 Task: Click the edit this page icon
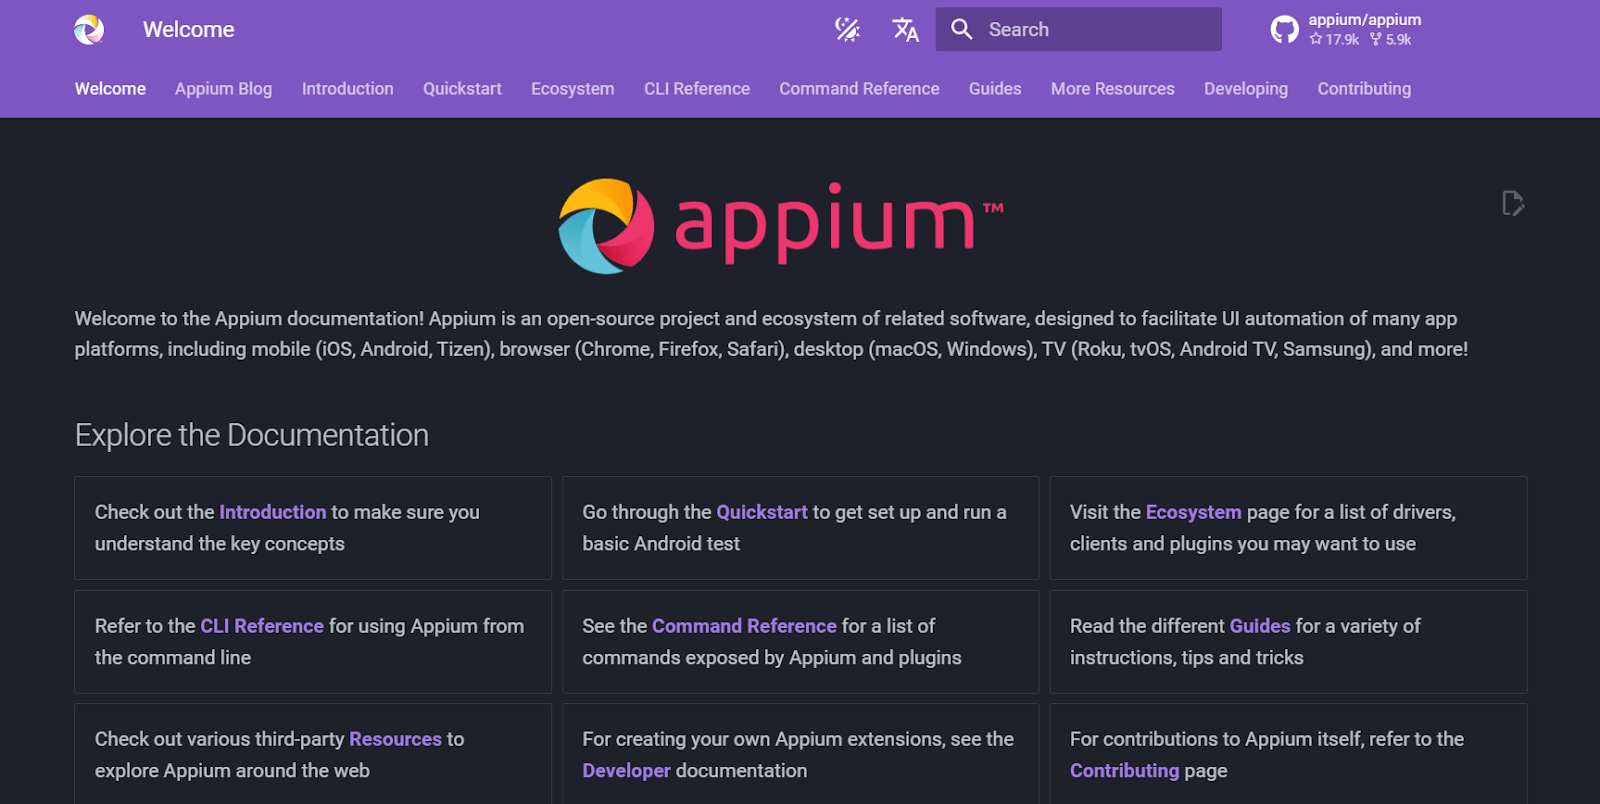click(x=1513, y=203)
